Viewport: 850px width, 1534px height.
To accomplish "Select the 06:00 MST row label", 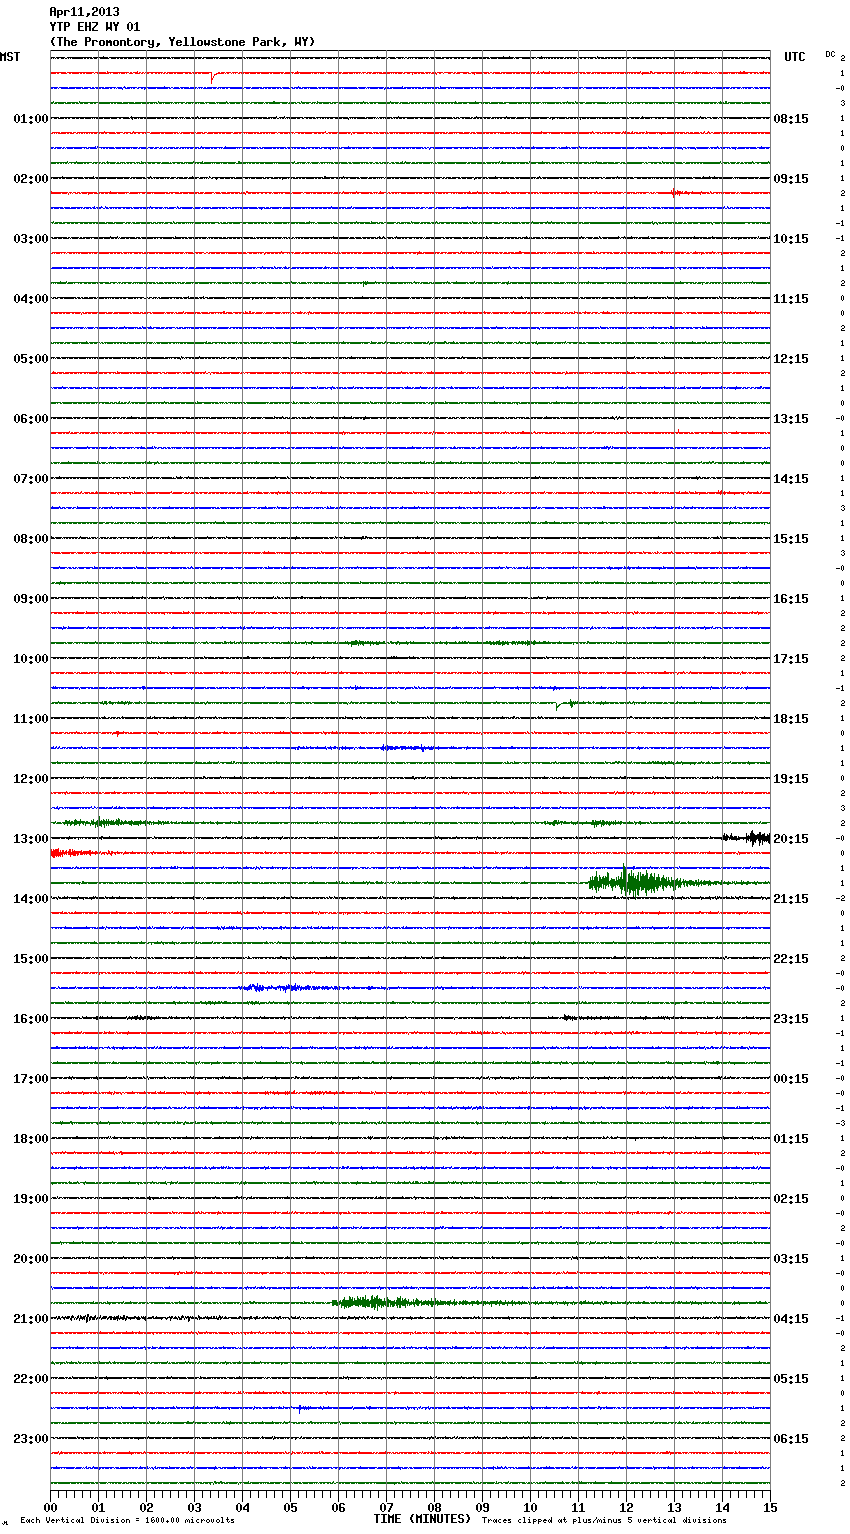I will pyautogui.click(x=31, y=419).
